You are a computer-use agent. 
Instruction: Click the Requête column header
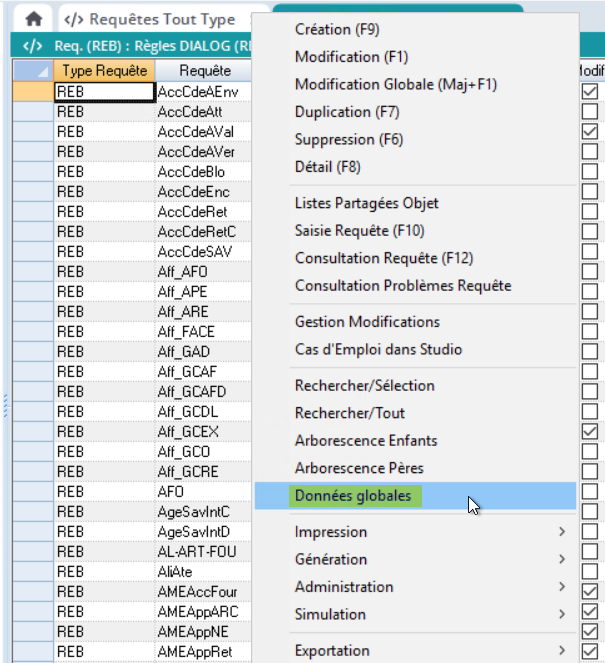click(205, 71)
